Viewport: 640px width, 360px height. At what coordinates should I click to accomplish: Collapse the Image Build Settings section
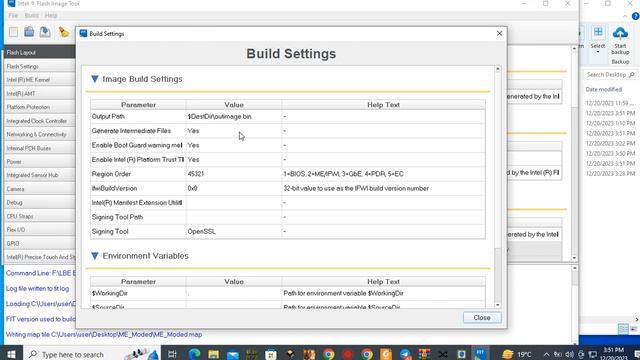pos(95,79)
